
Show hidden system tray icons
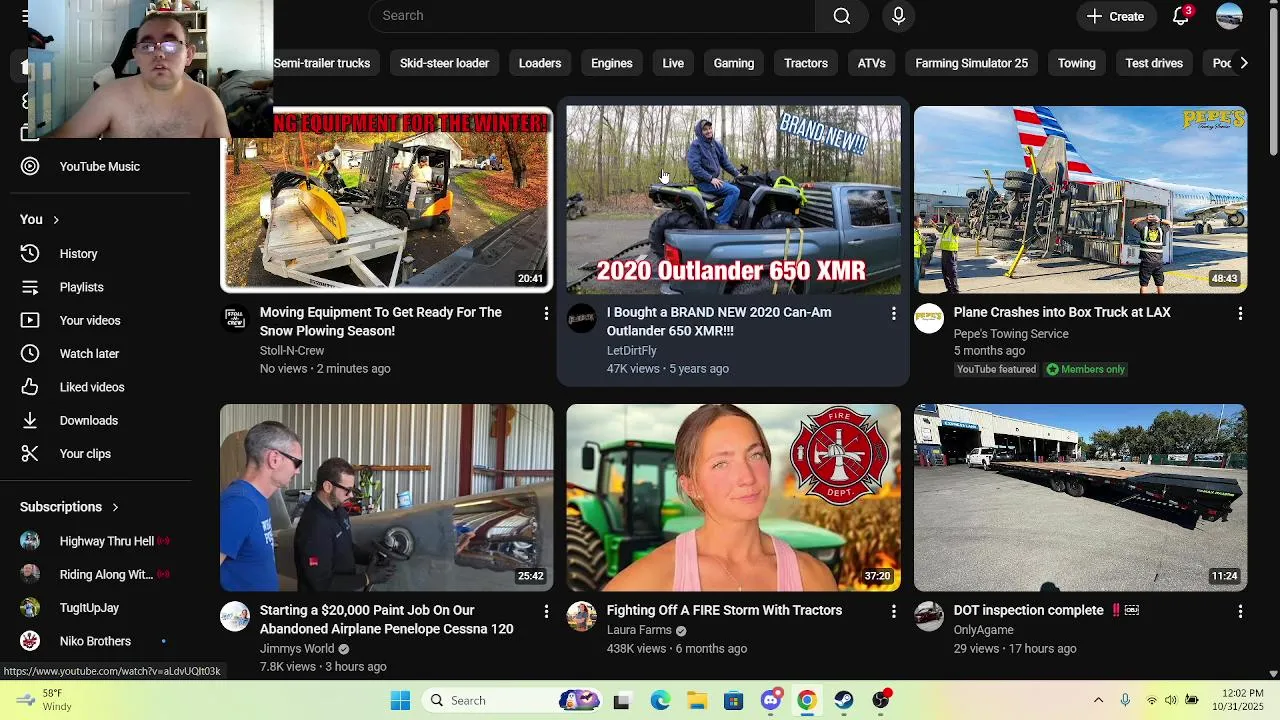[1098, 700]
